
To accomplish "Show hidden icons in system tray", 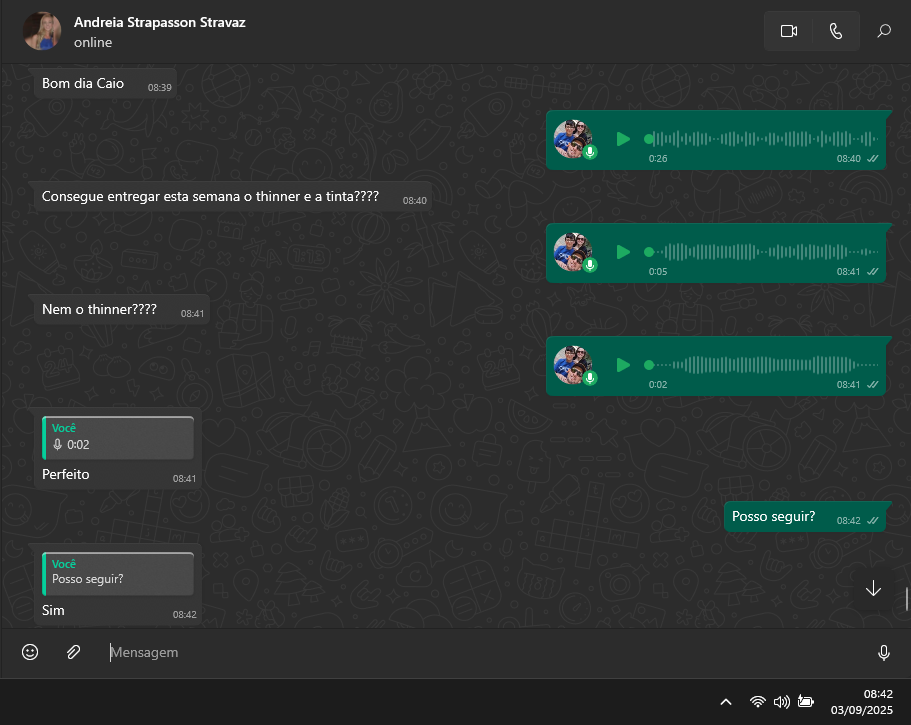I will coord(726,702).
